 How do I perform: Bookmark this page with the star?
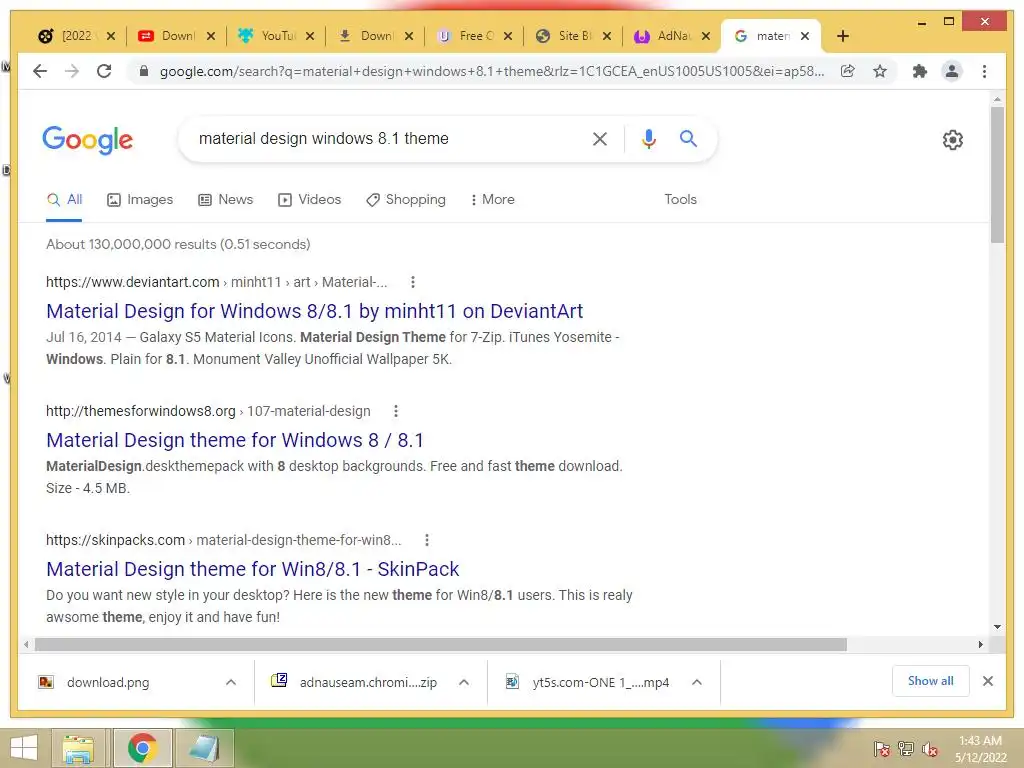pyautogui.click(x=880, y=71)
